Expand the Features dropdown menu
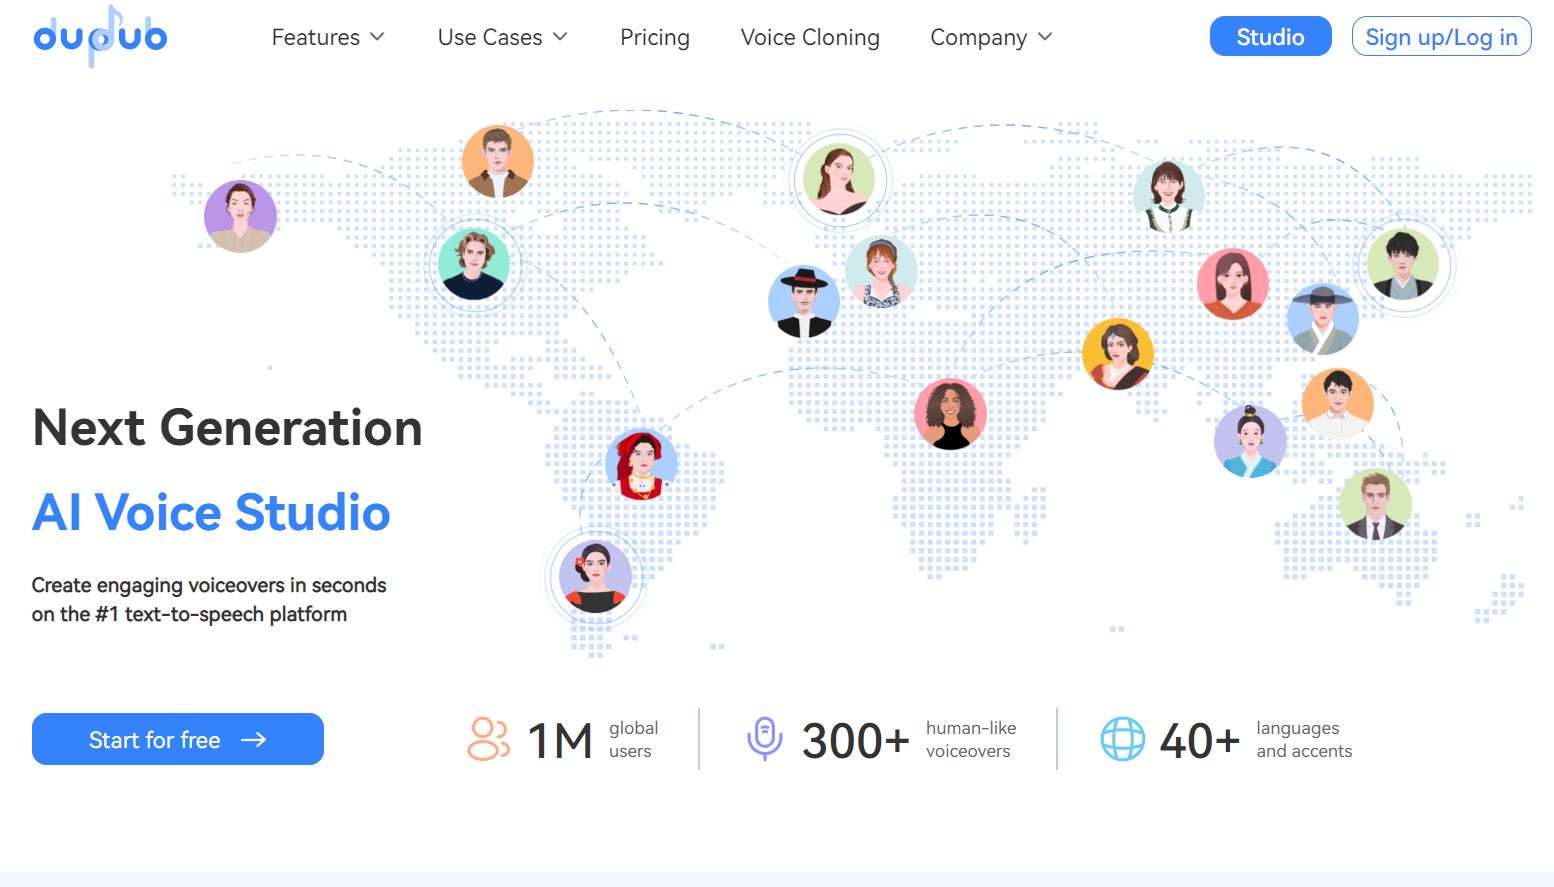Image resolution: width=1554 pixels, height=887 pixels. click(328, 37)
